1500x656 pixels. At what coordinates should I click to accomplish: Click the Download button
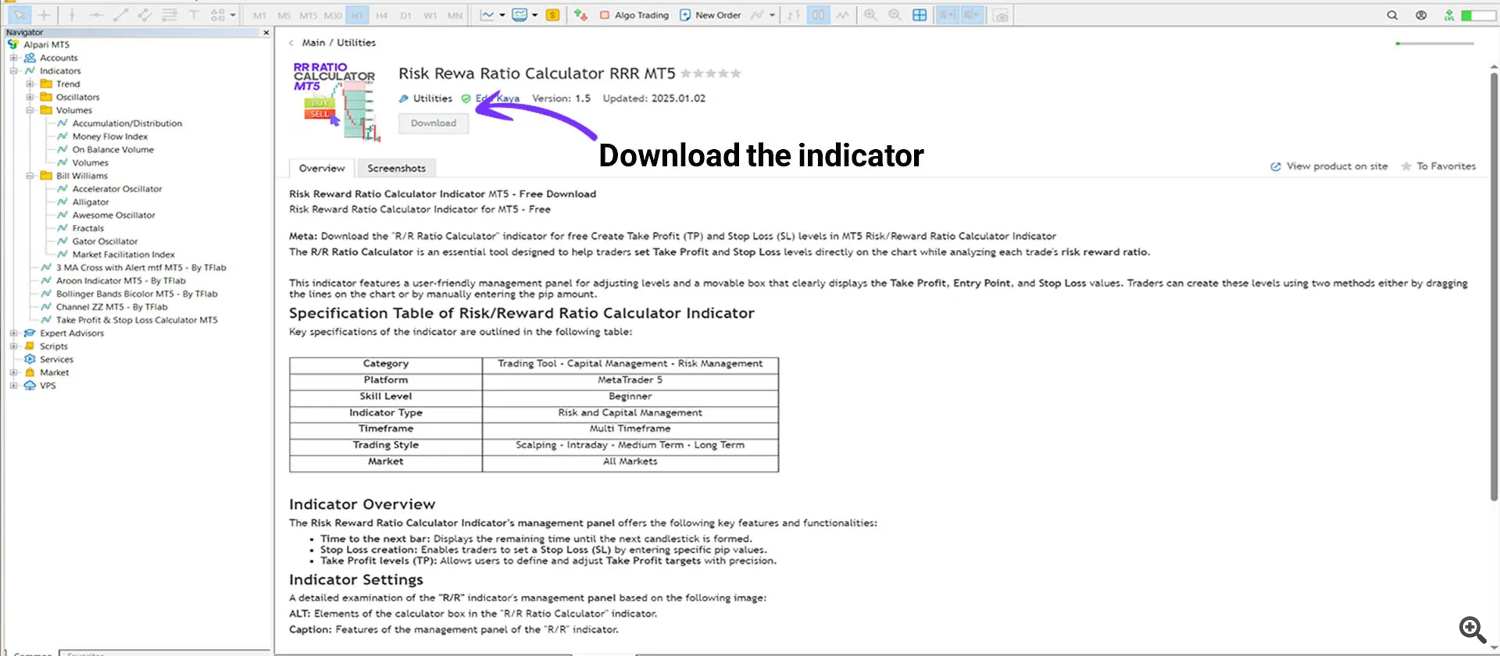(x=433, y=123)
